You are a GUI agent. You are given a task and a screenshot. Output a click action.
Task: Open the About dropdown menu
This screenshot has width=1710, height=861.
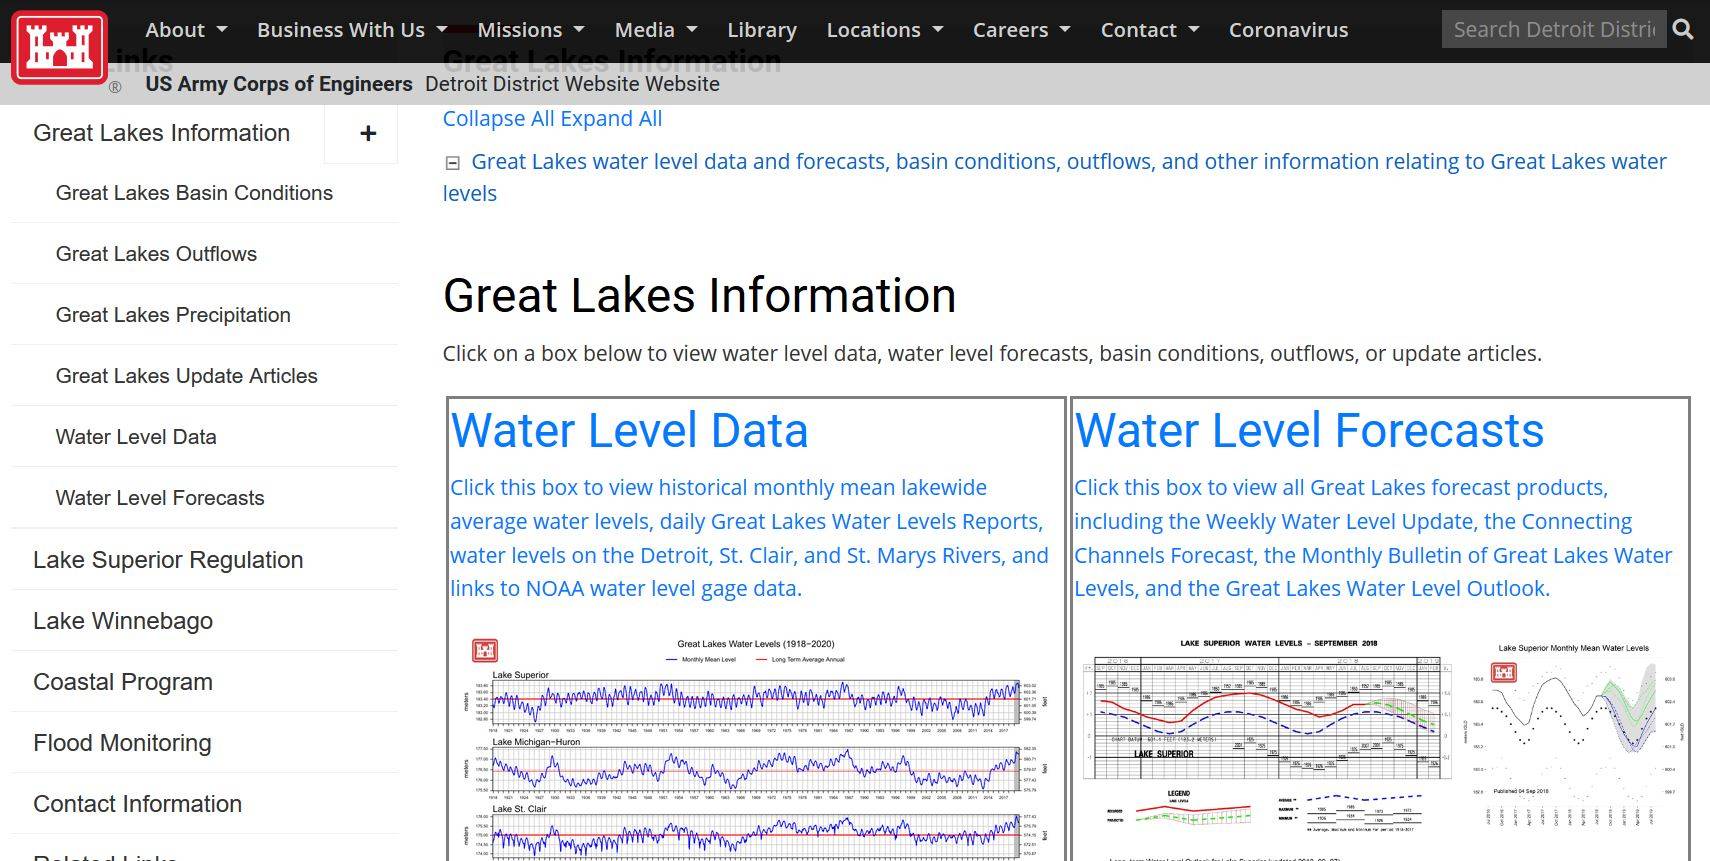[x=186, y=30]
